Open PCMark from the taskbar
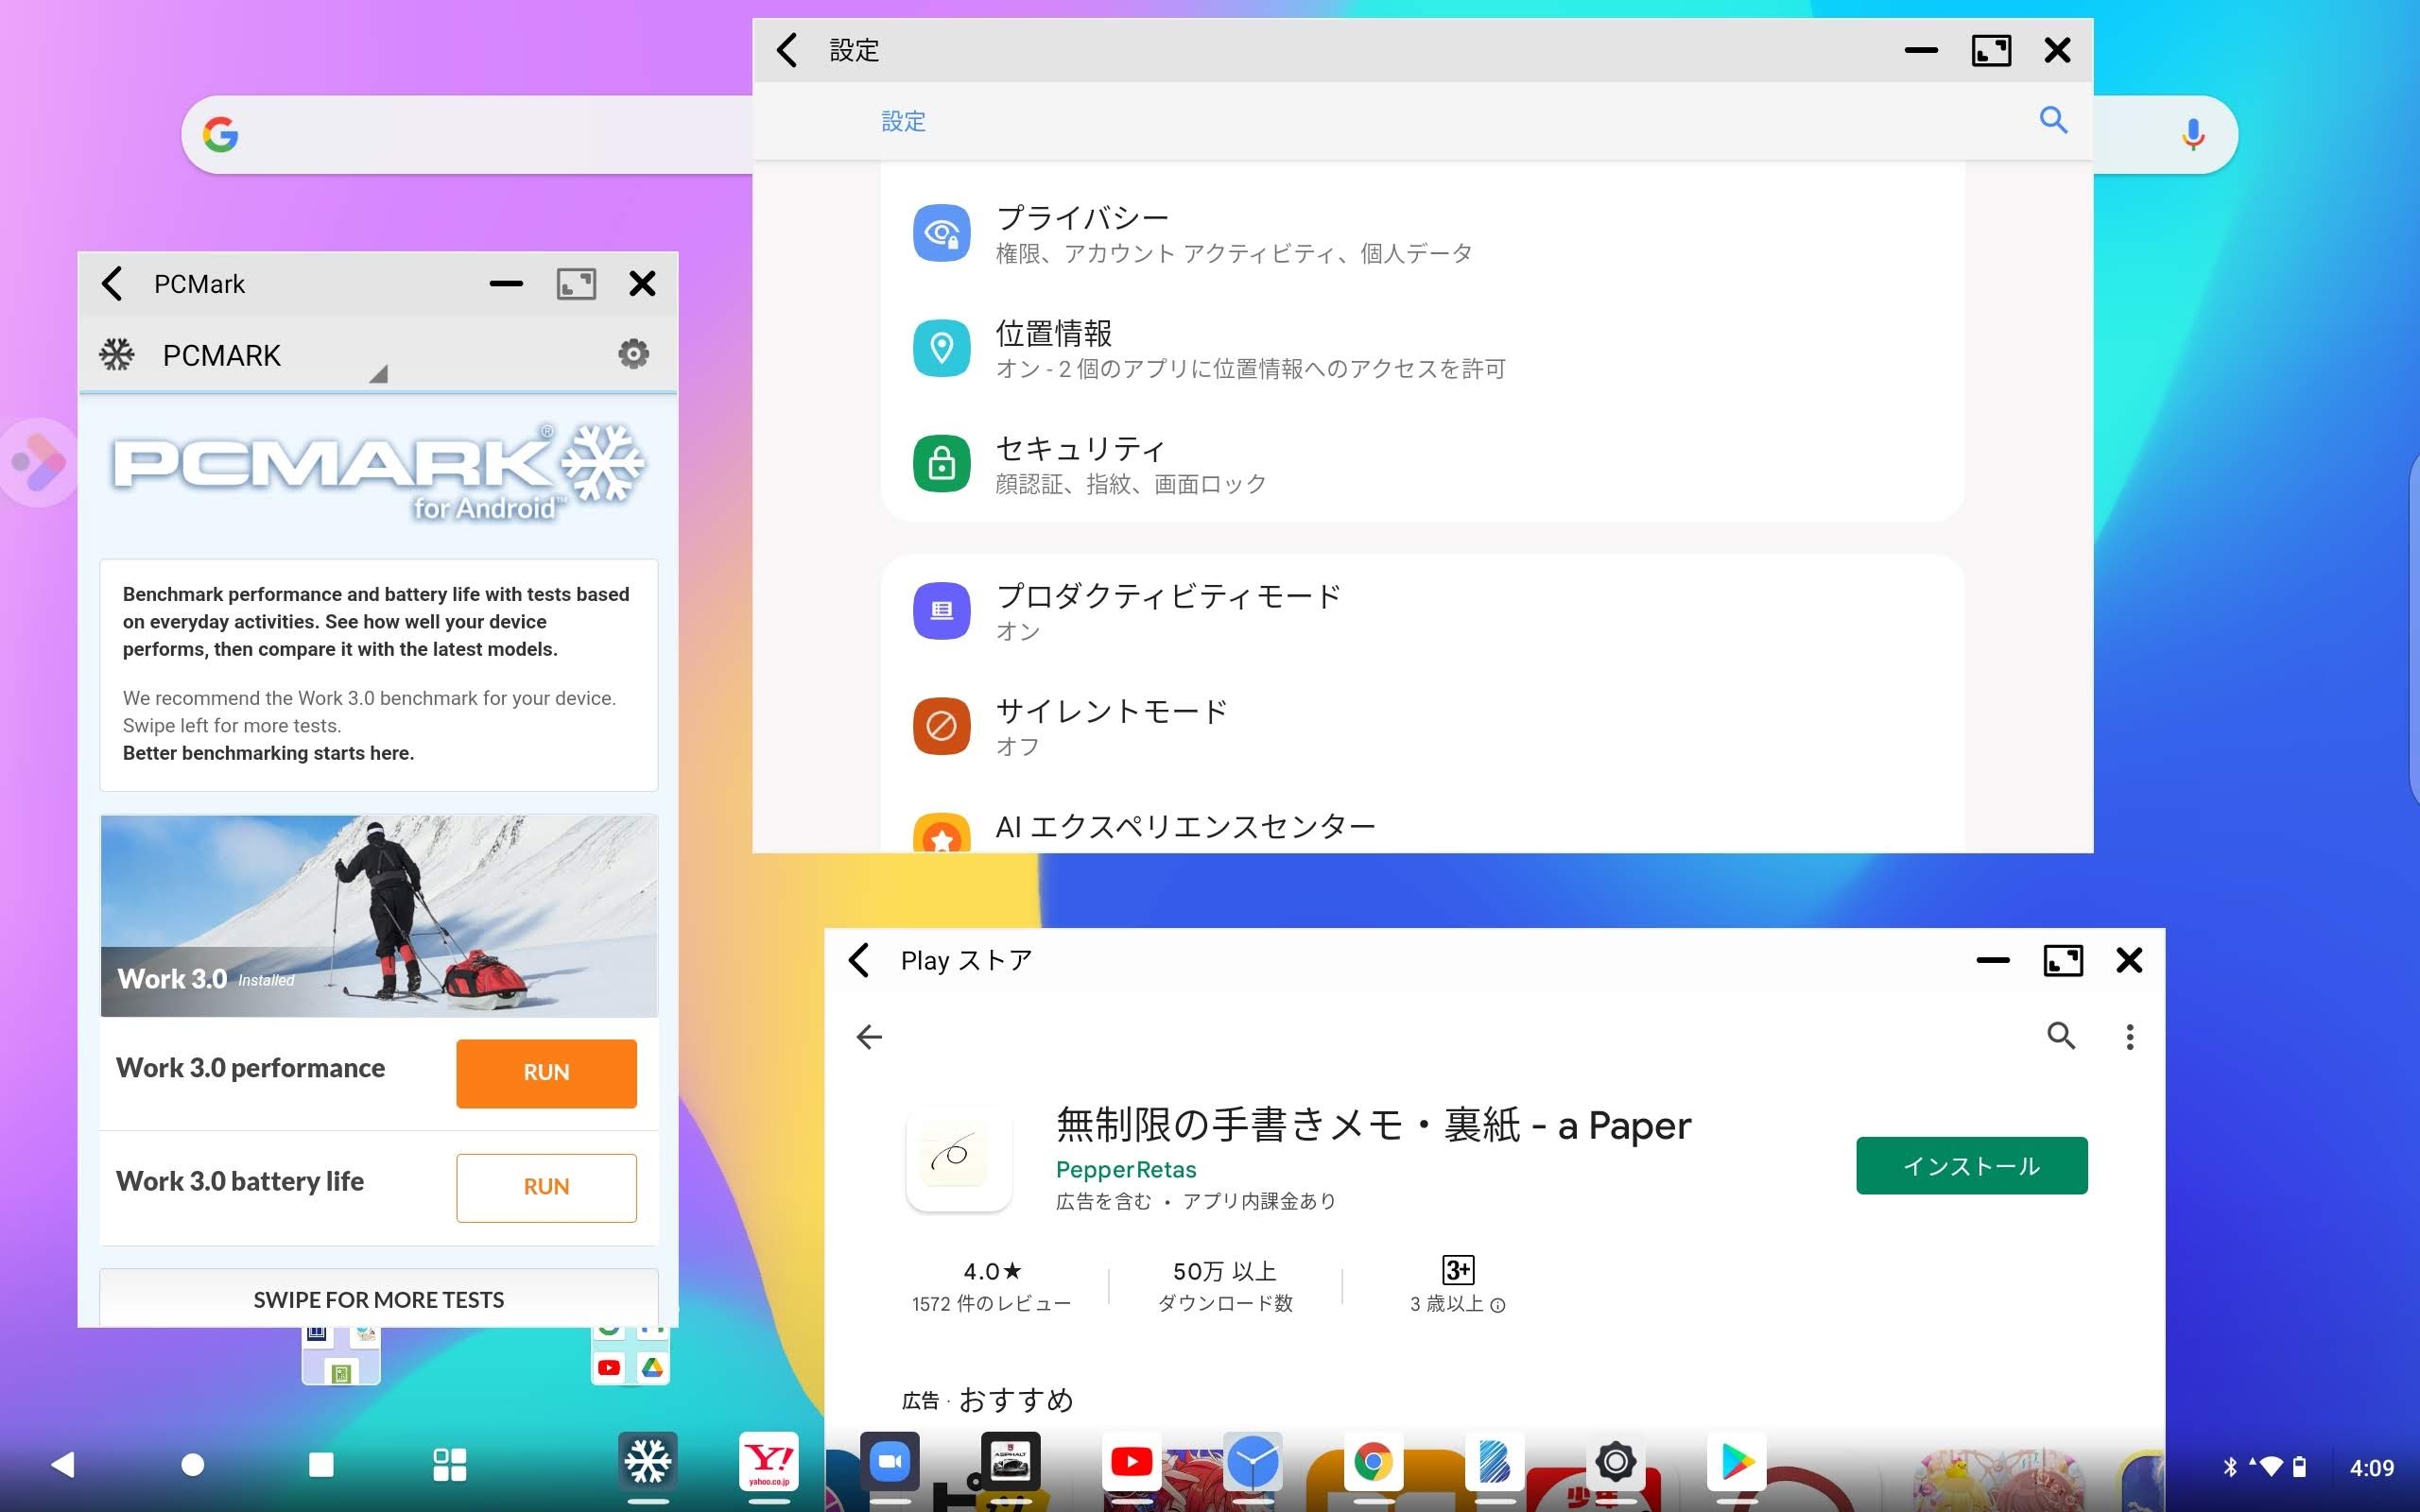 pyautogui.click(x=647, y=1462)
